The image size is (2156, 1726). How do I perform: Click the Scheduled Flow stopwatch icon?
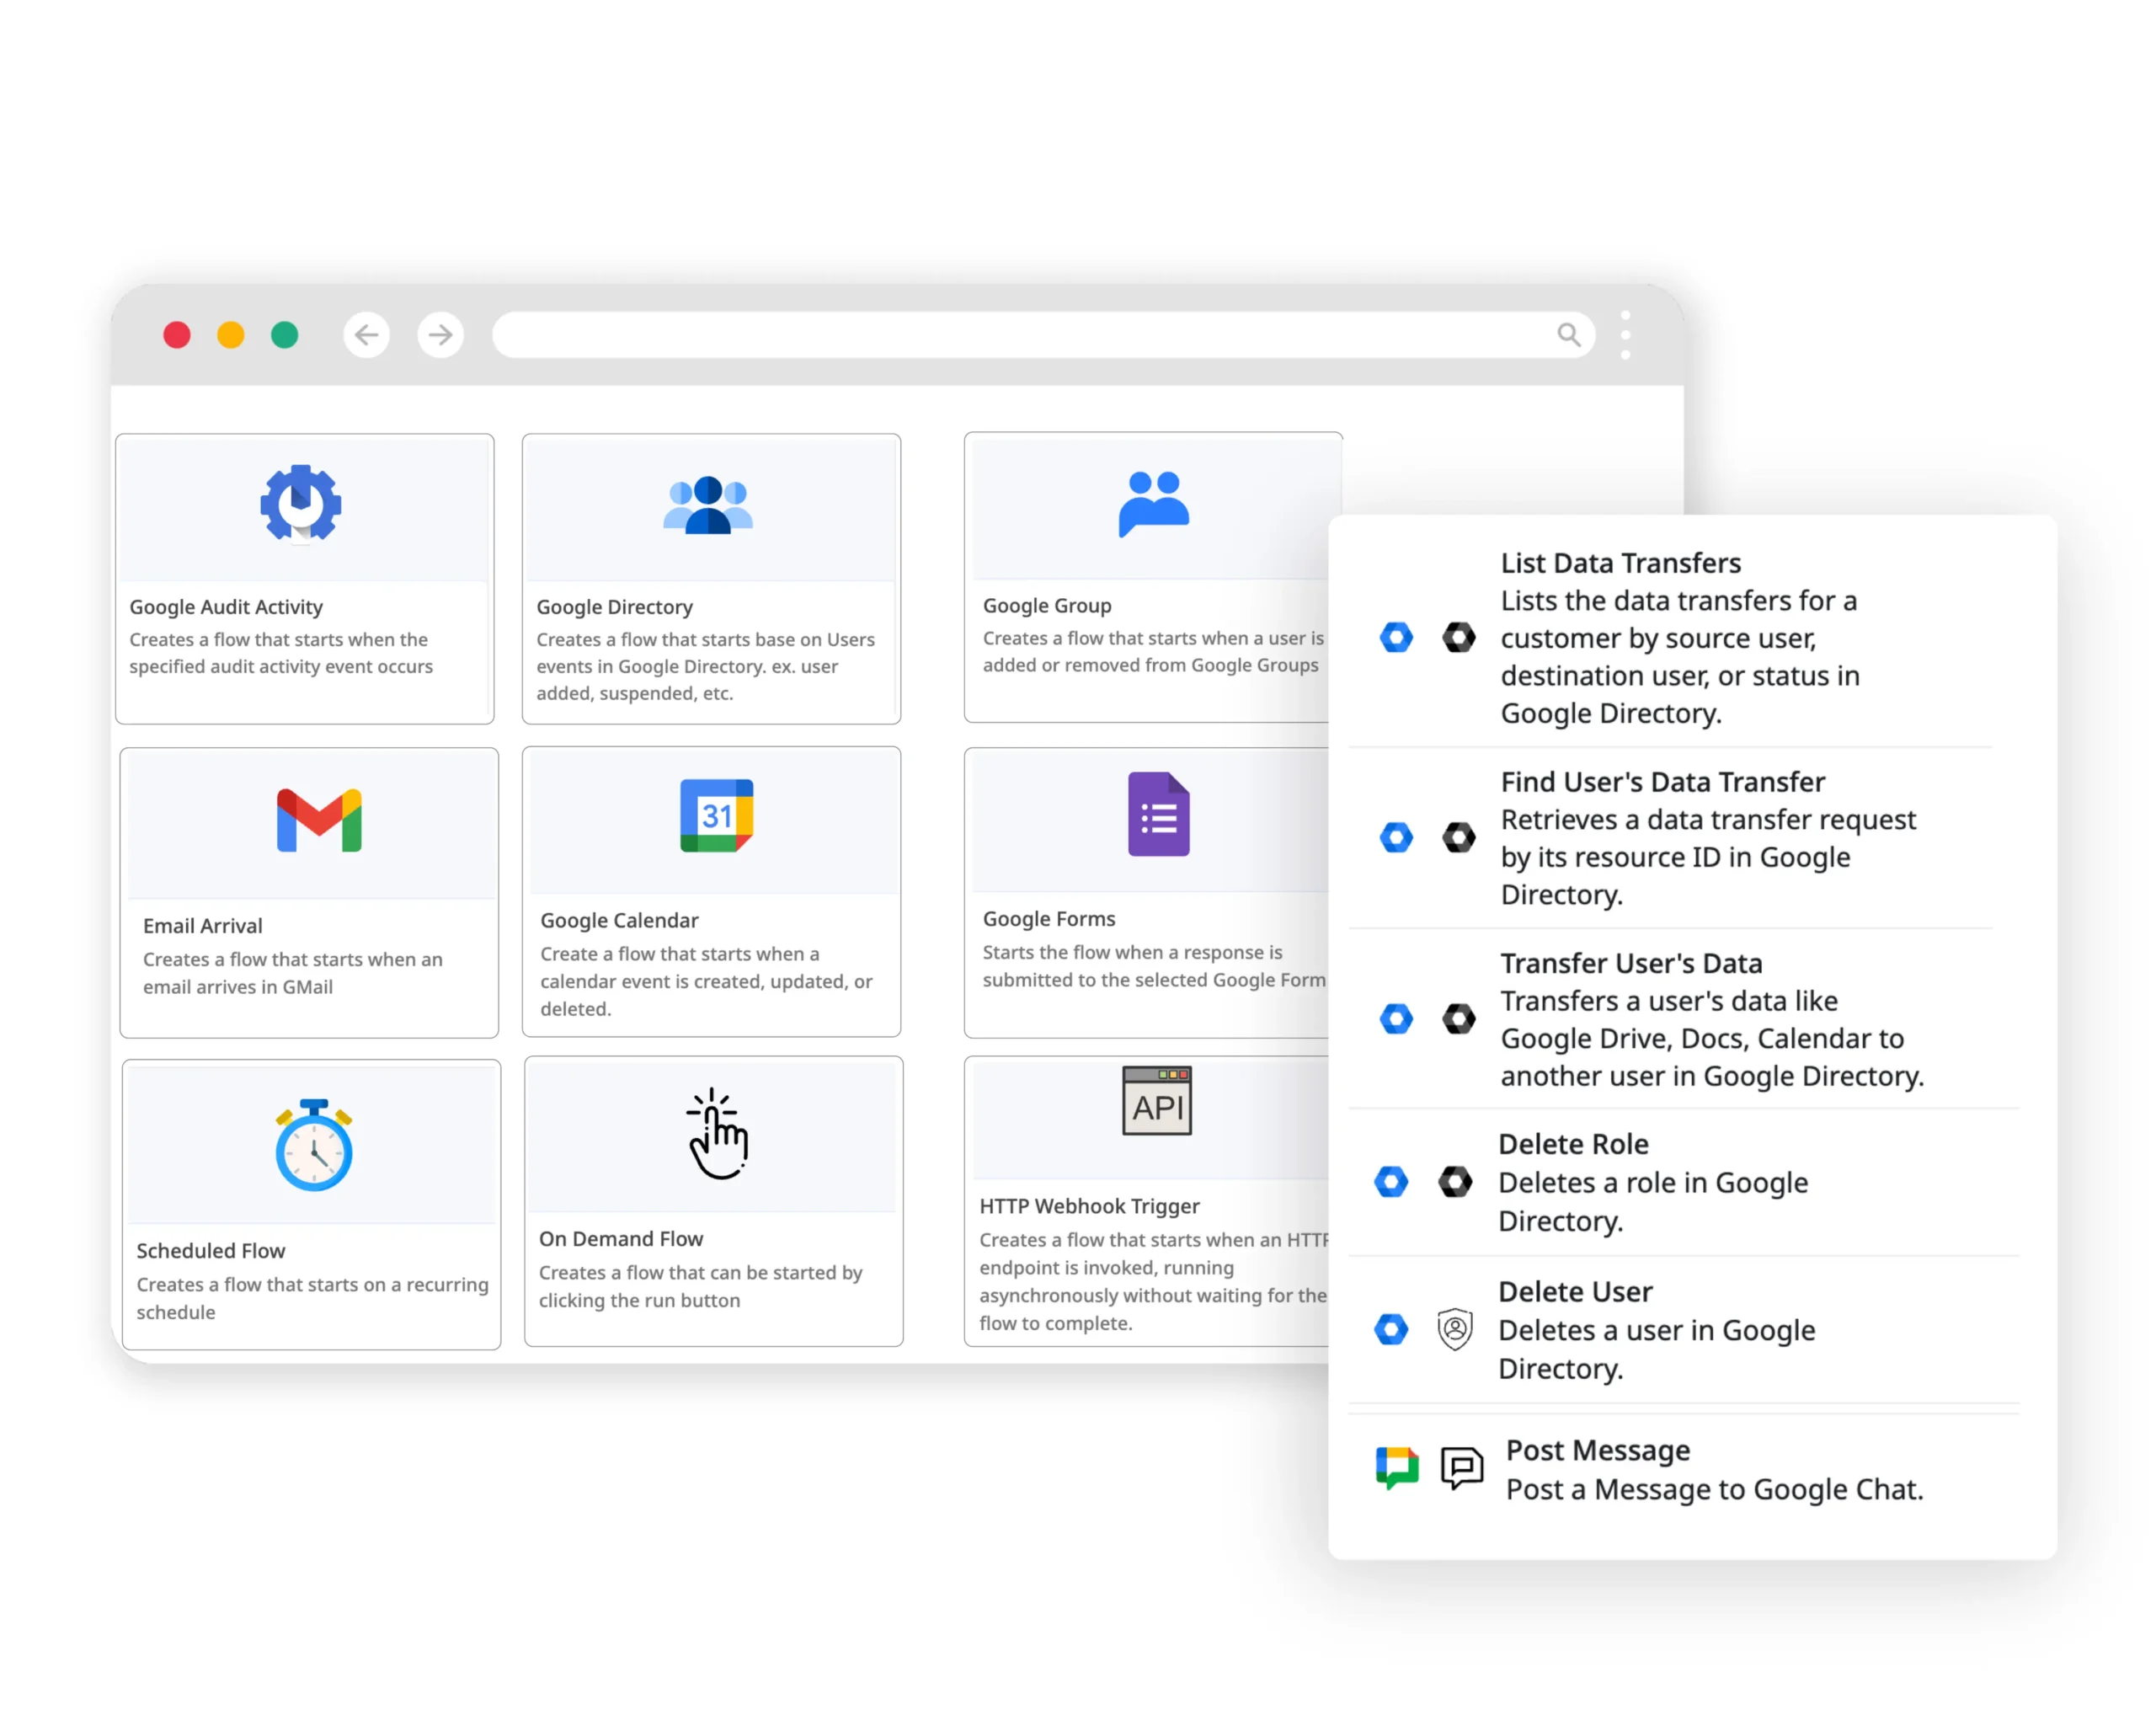click(x=314, y=1146)
